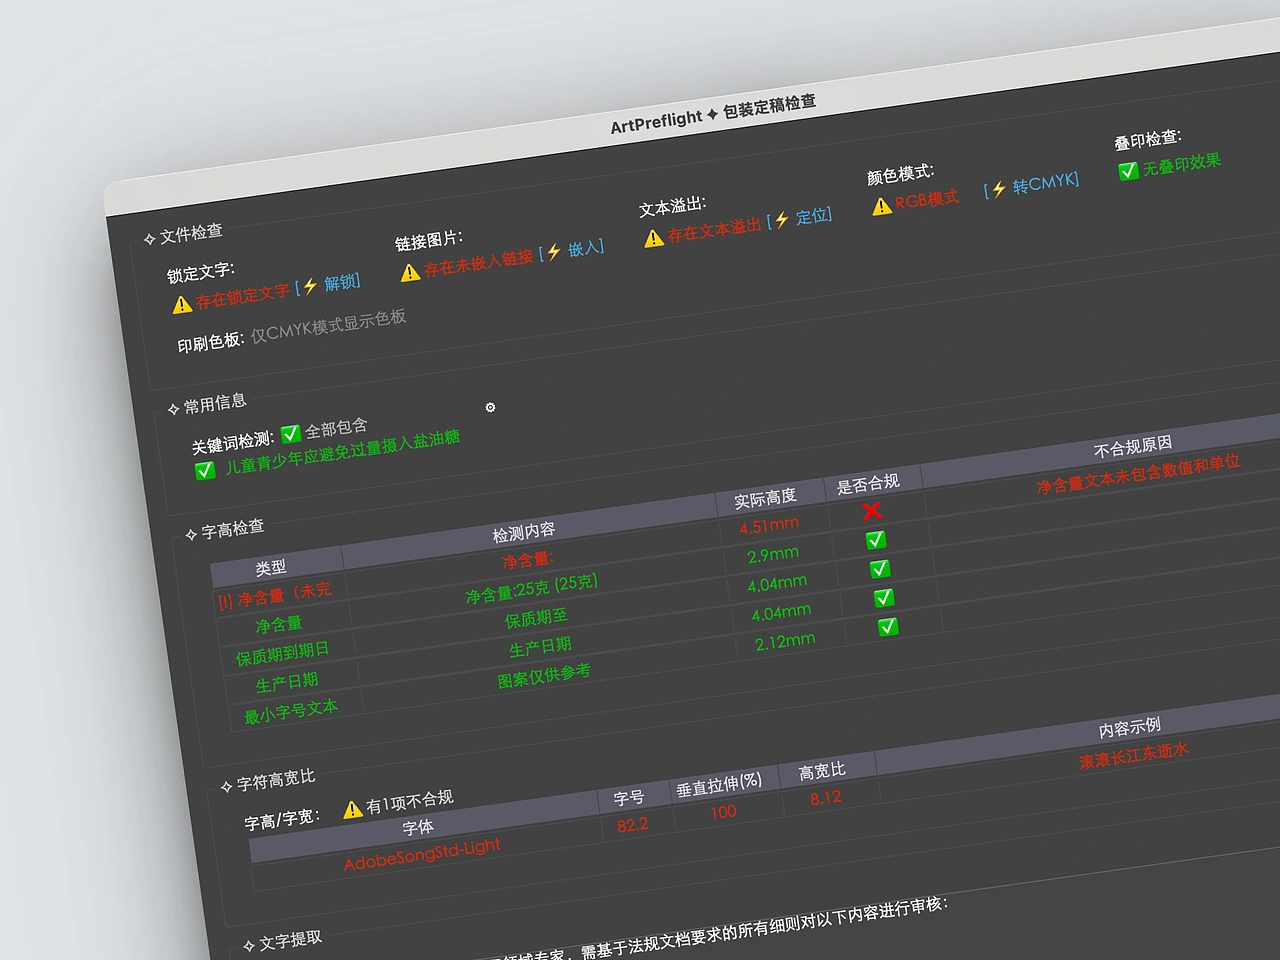Click the gear icon beside keyword detection
The image size is (1280, 960).
(x=490, y=407)
